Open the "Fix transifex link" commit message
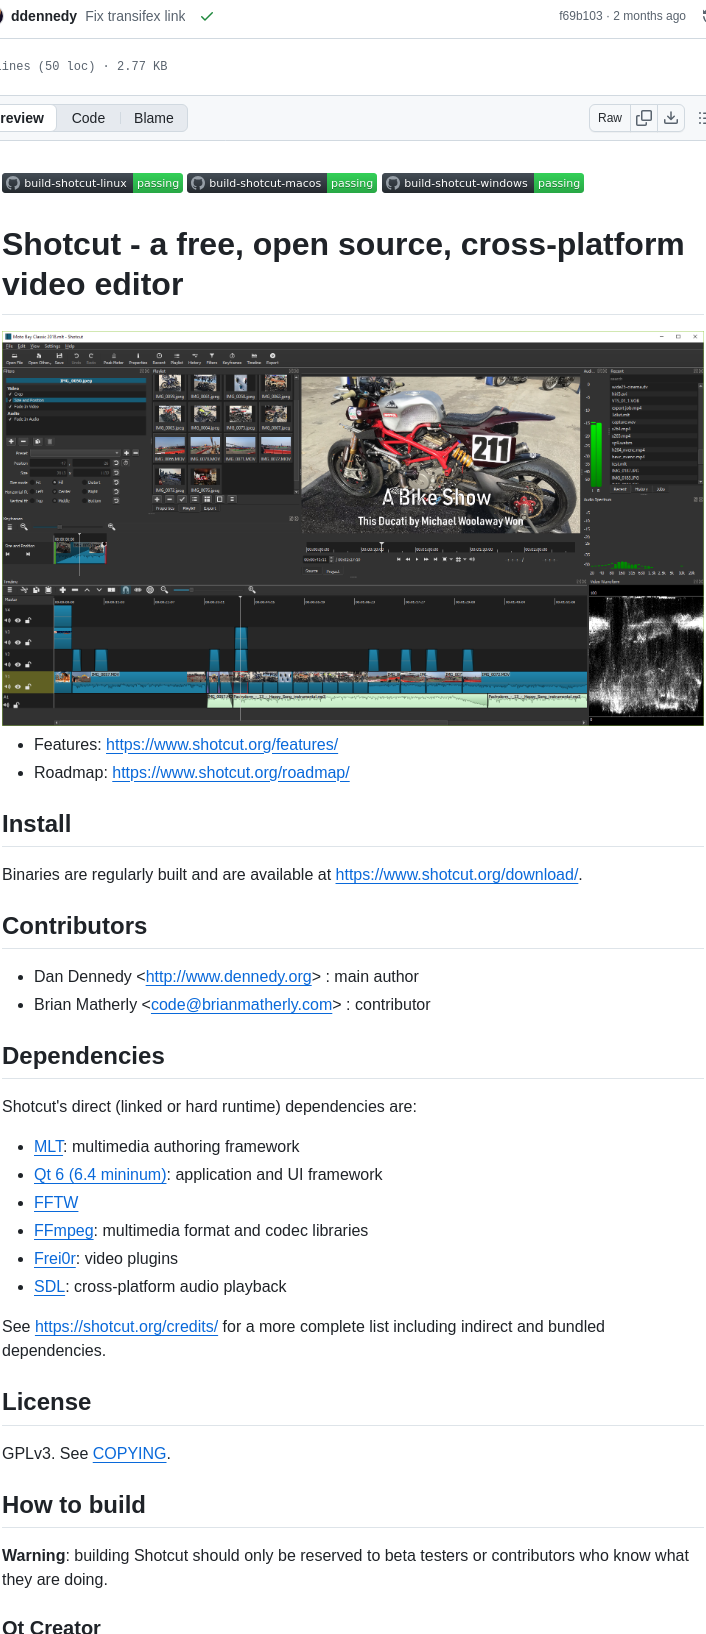 [135, 16]
